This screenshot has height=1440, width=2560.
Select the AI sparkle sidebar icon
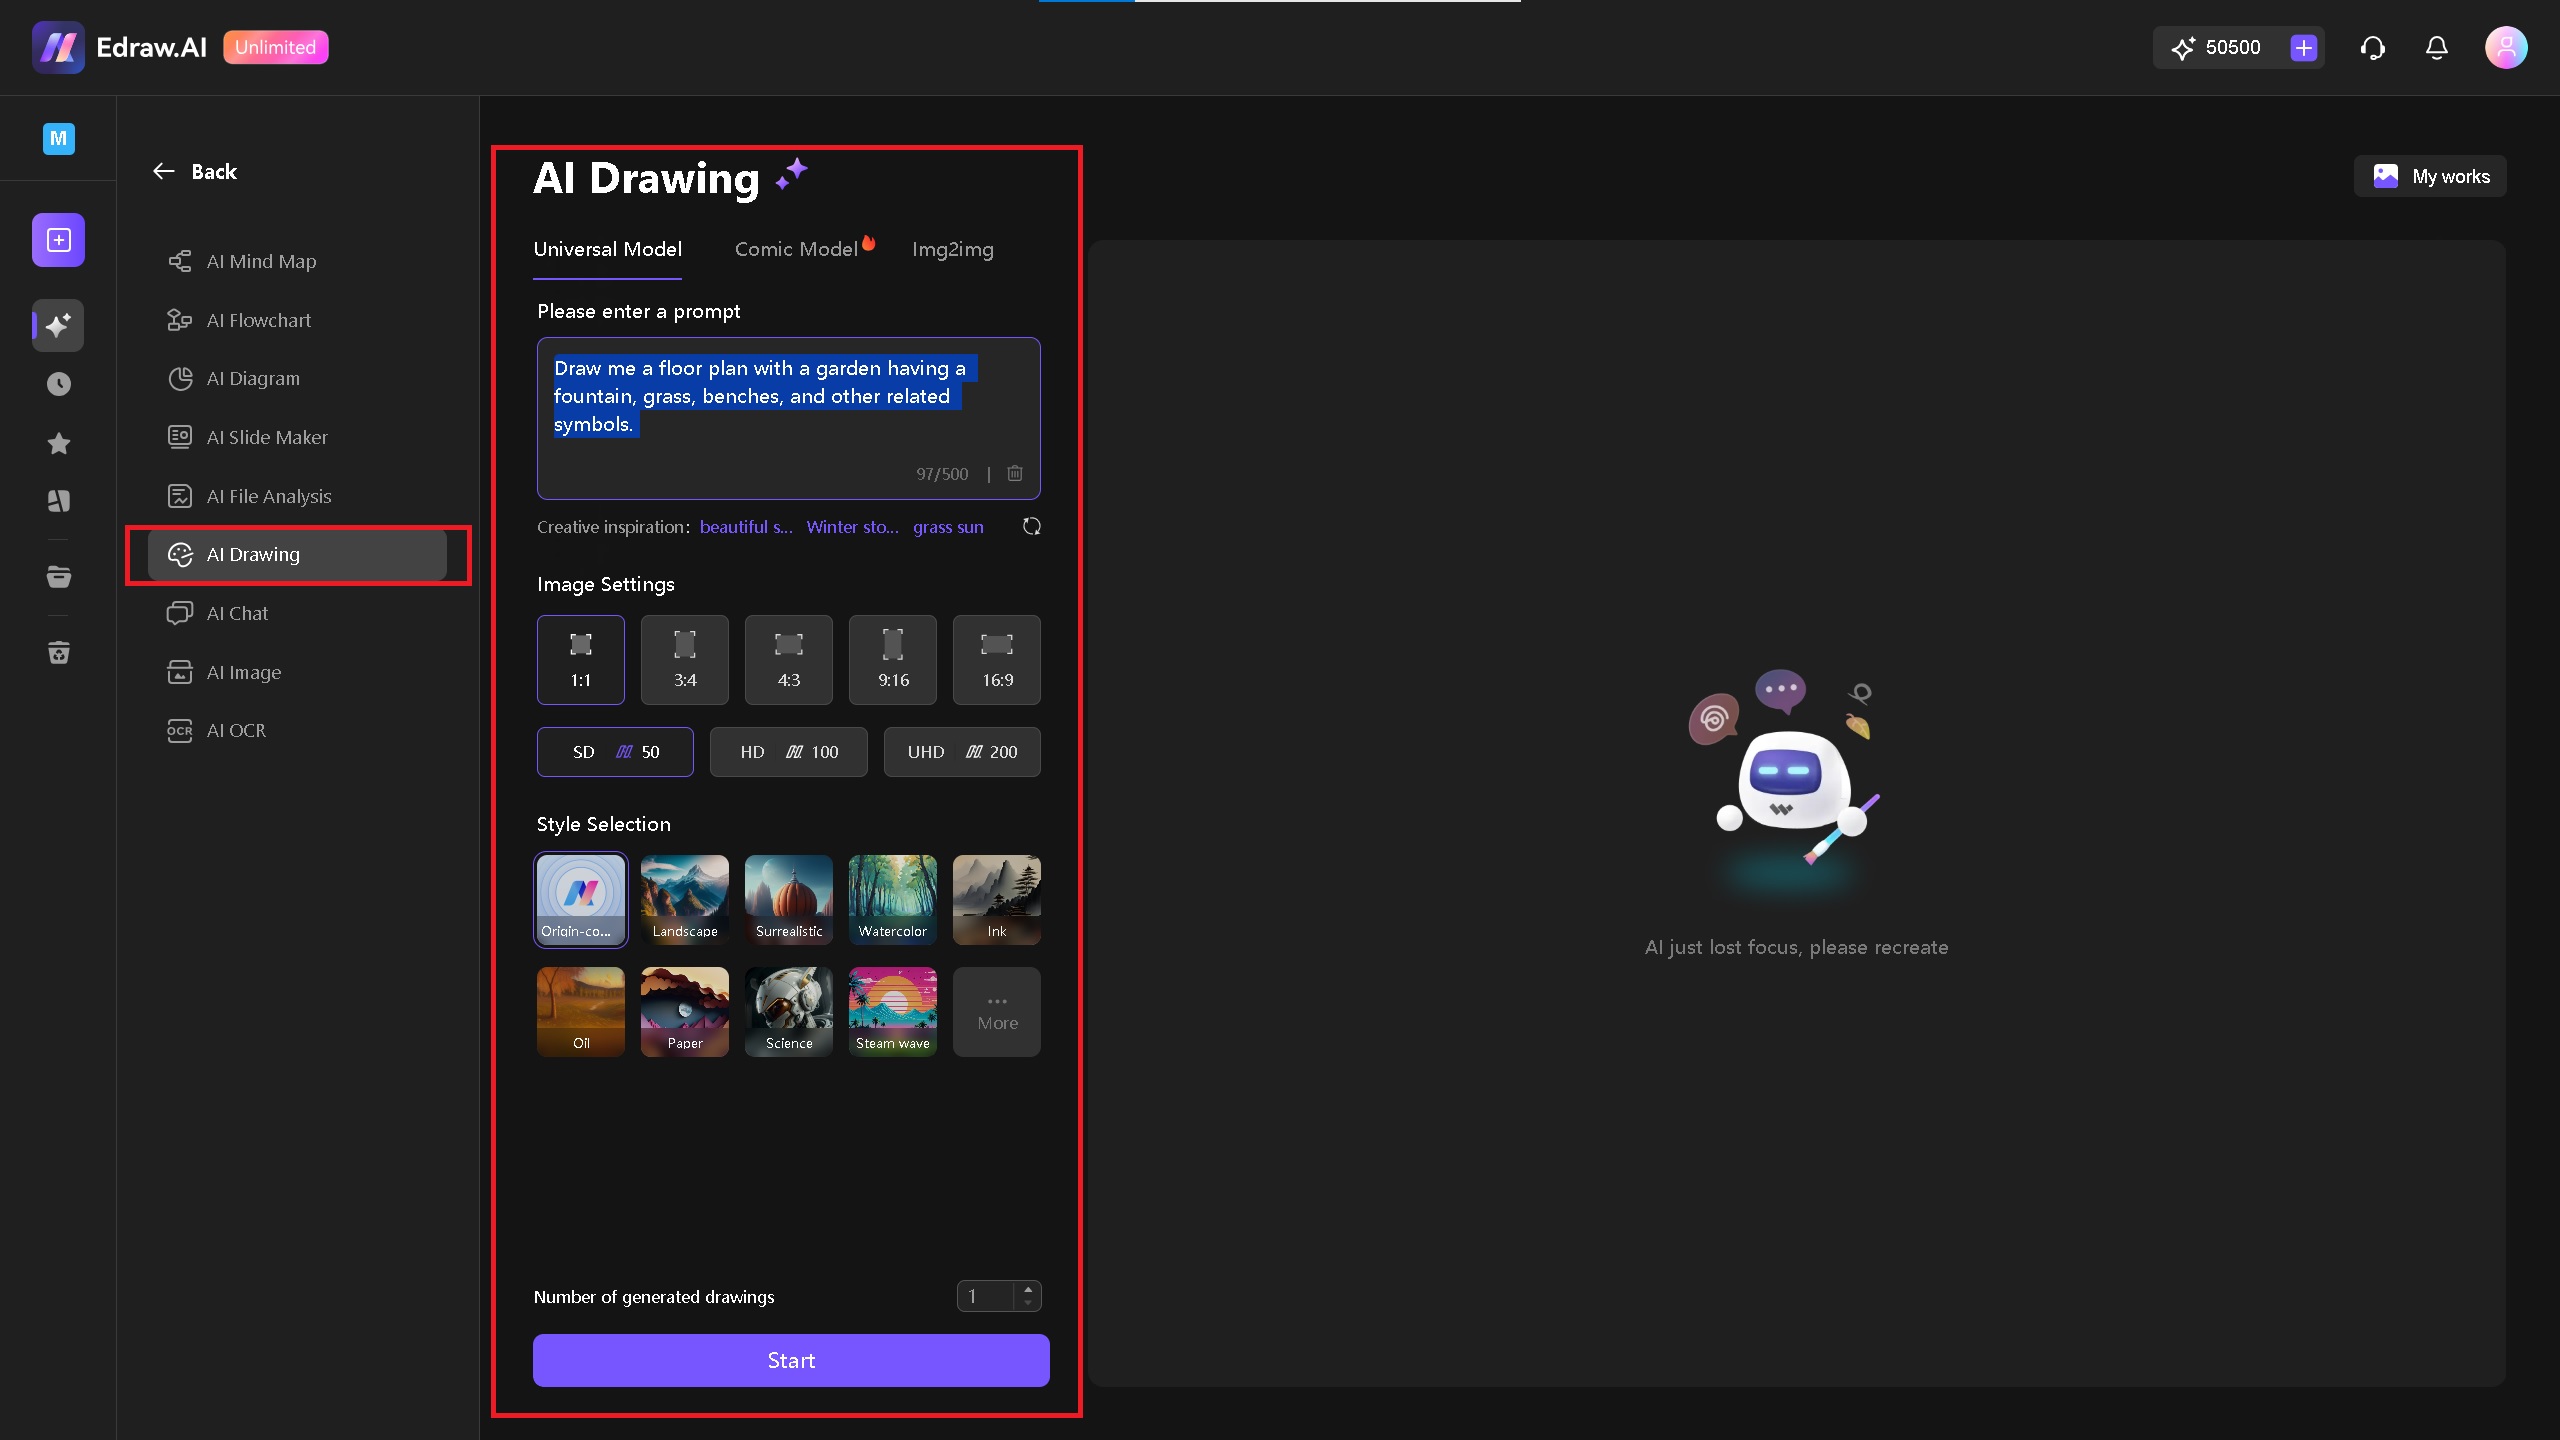tap(58, 325)
